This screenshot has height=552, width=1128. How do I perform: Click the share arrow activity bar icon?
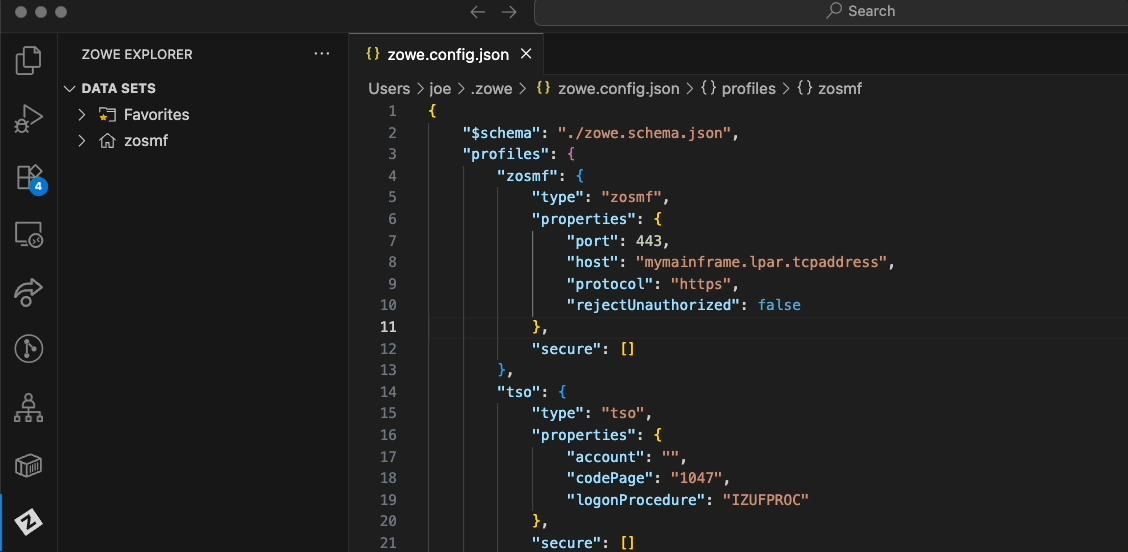click(29, 291)
